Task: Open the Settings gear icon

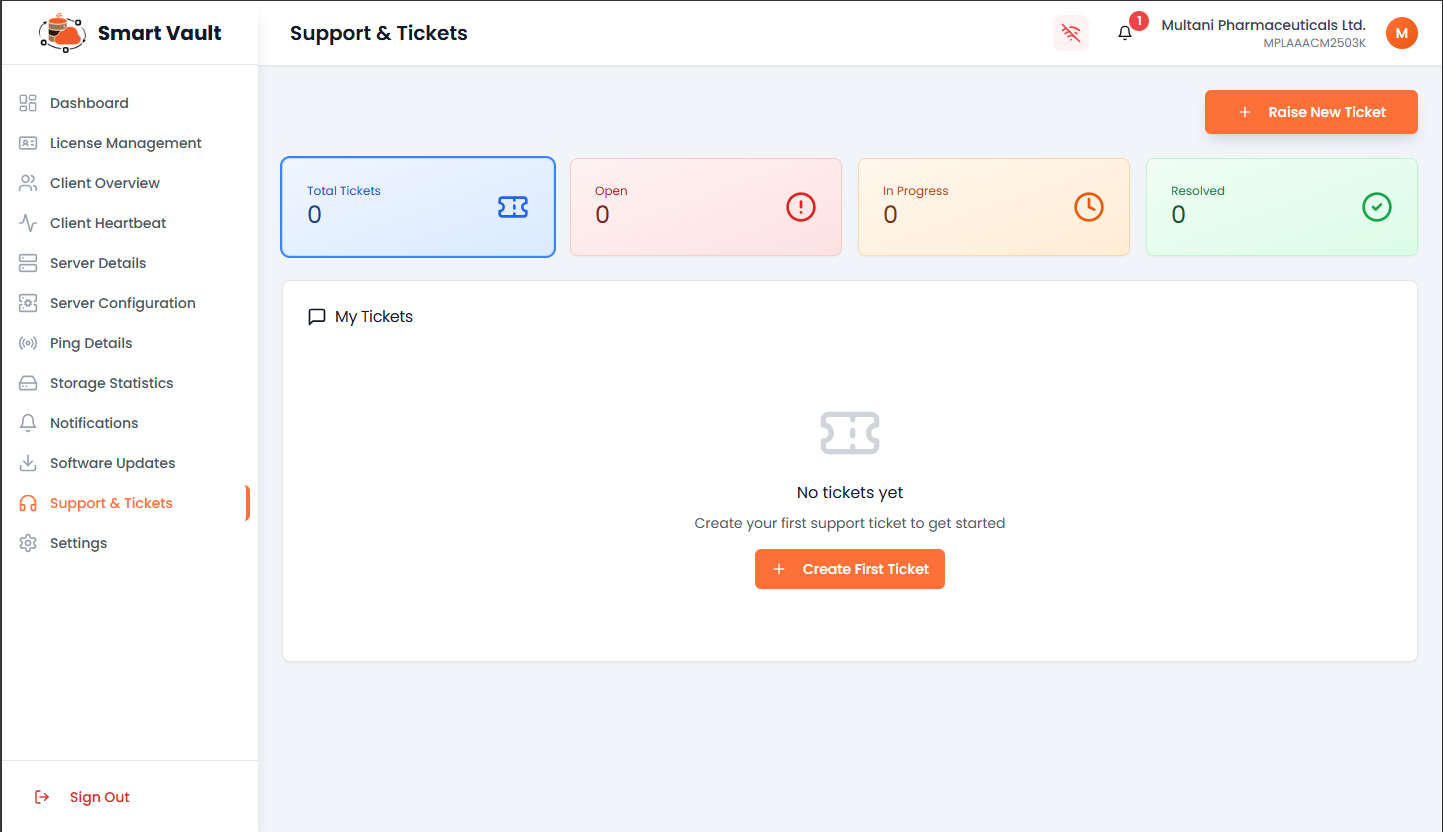Action: click(x=28, y=543)
